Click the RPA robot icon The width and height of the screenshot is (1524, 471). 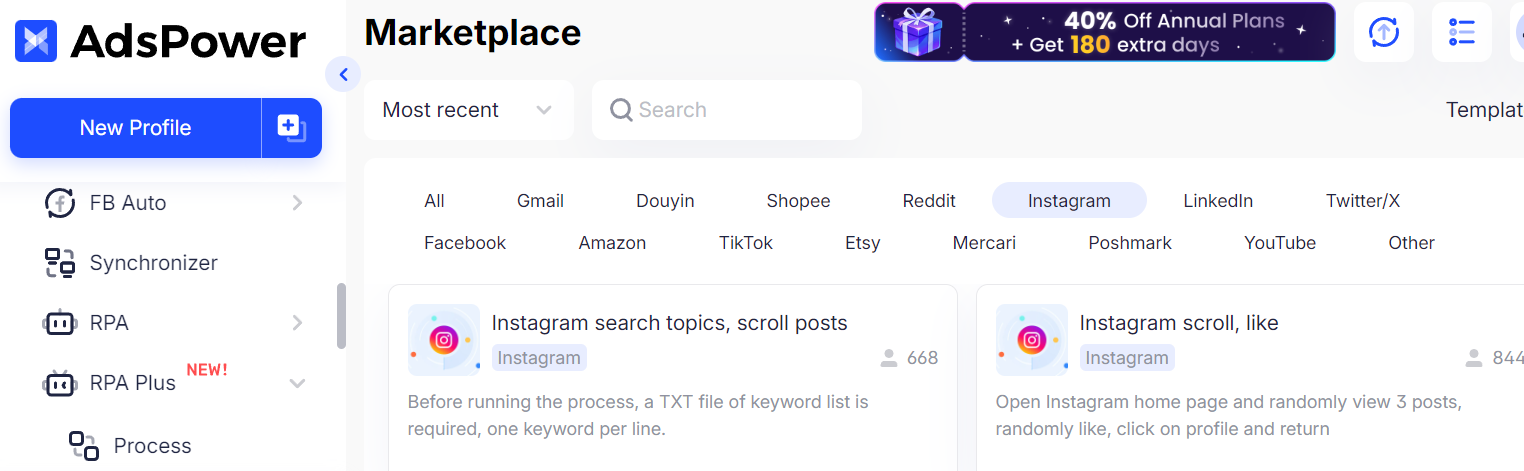pos(60,323)
